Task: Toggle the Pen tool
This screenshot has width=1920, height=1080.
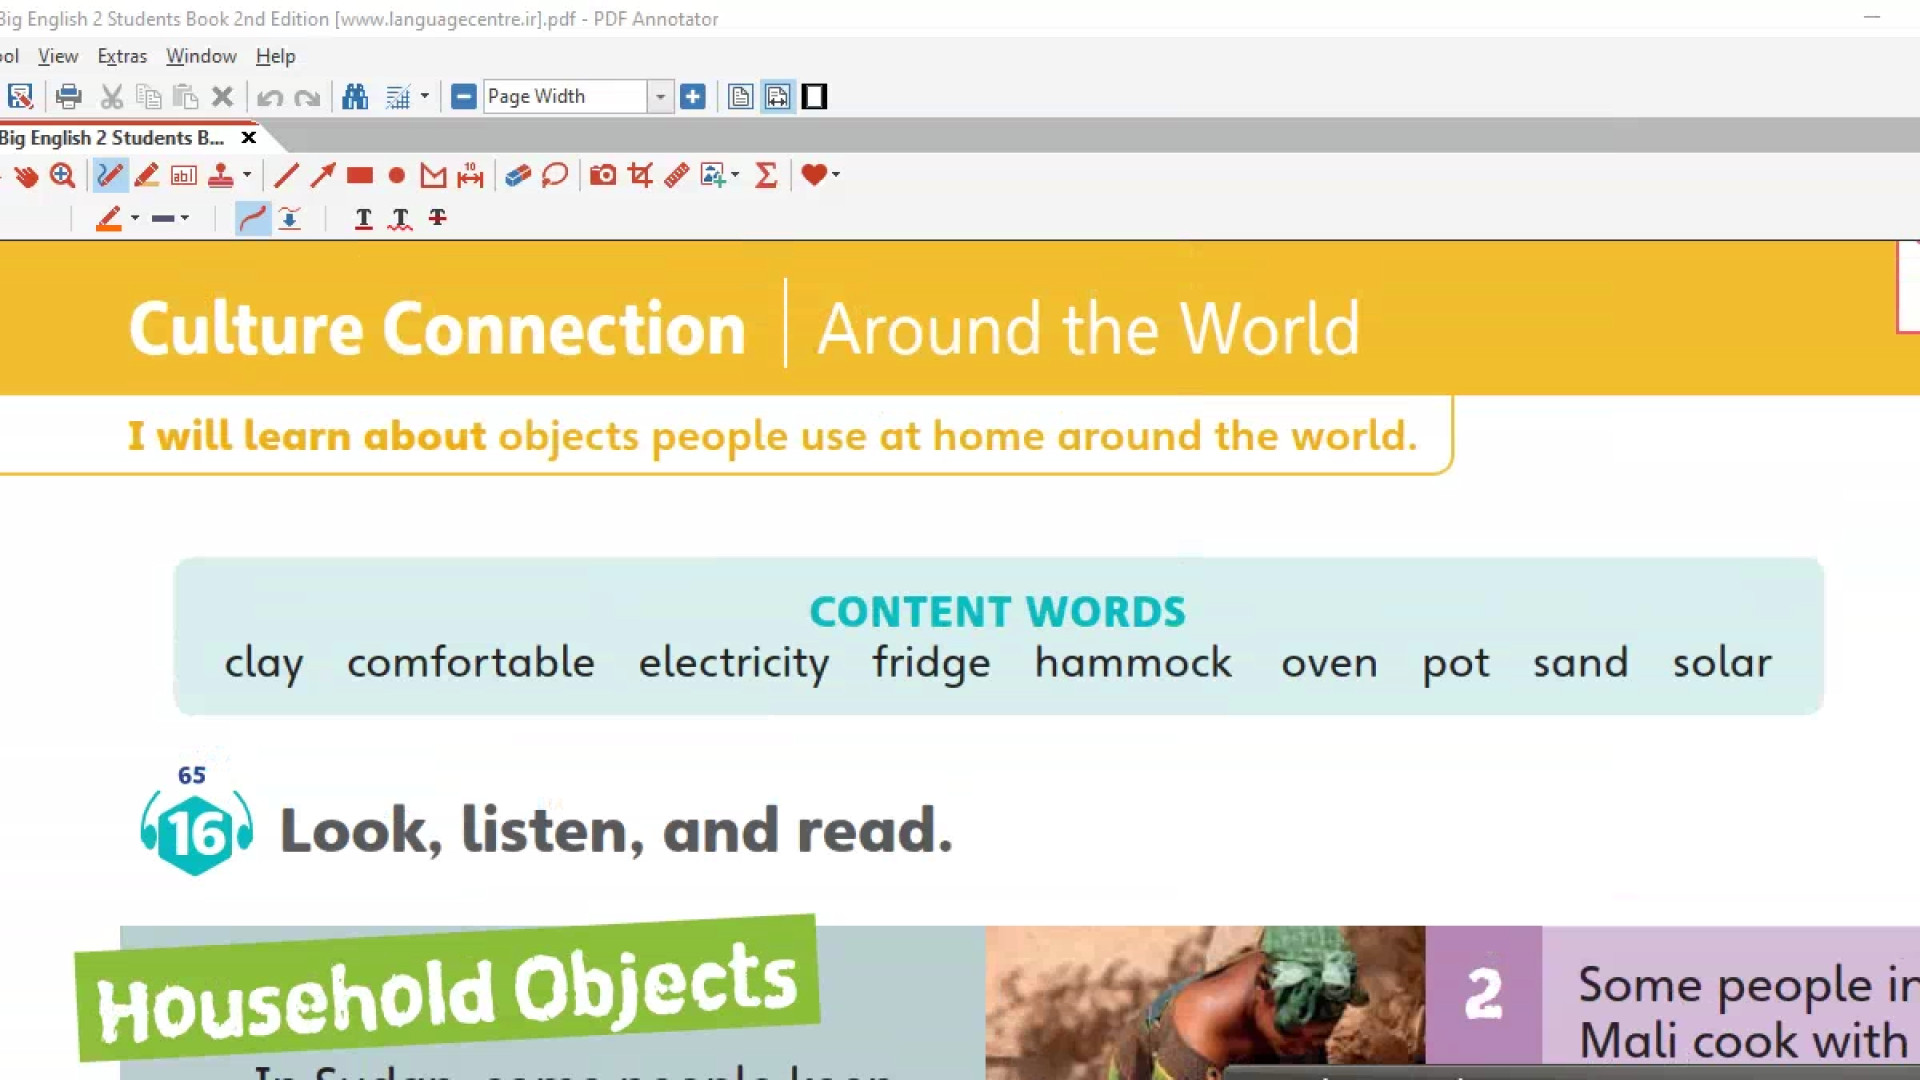Action: 110,176
